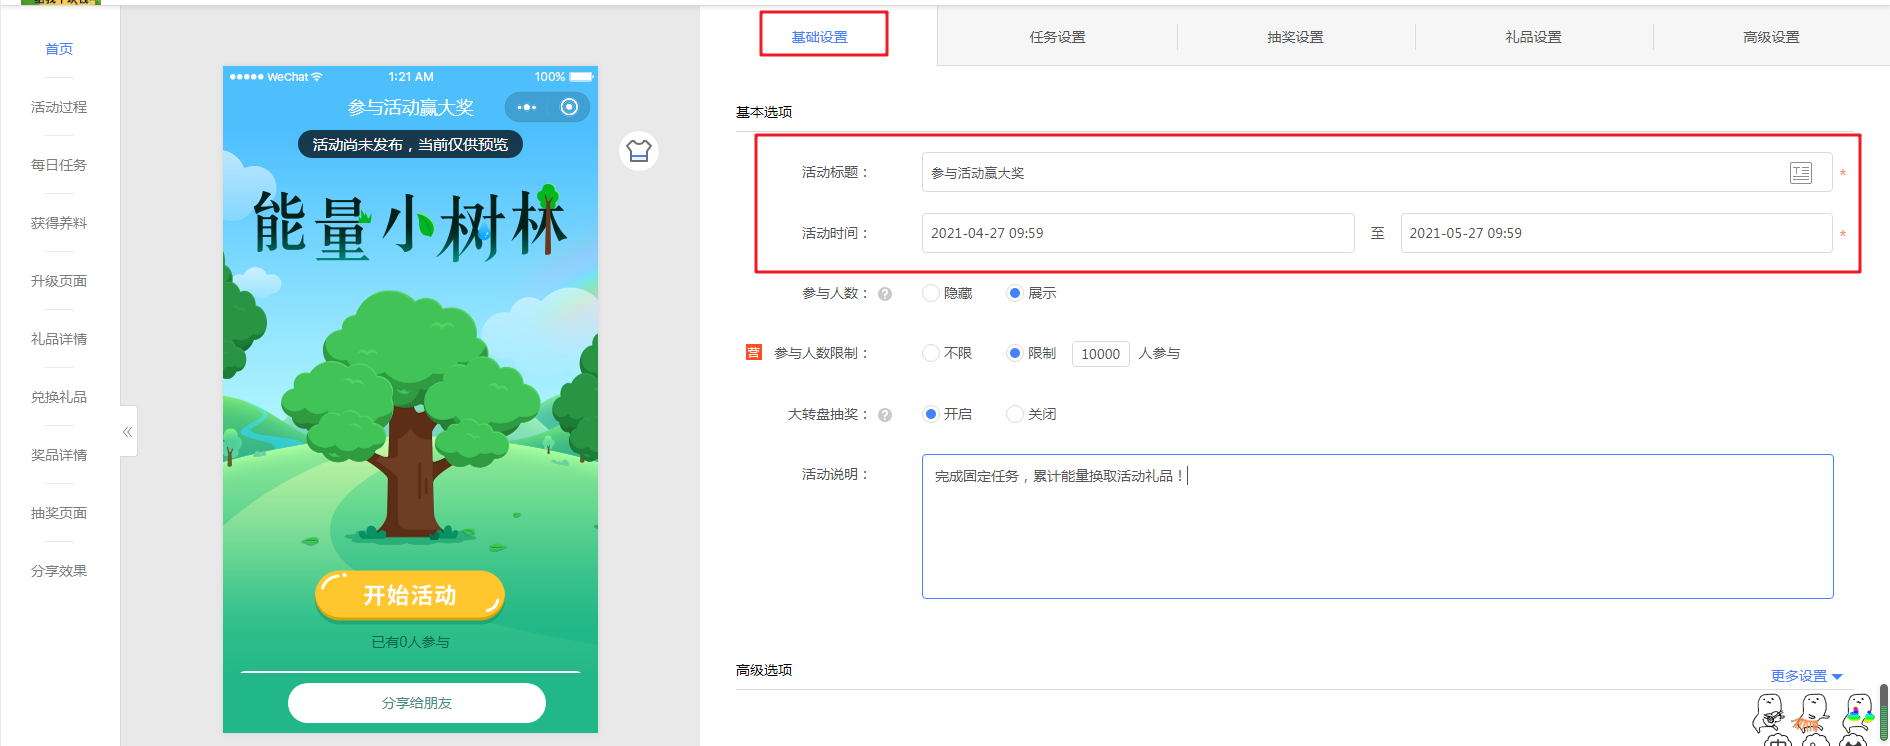Screen dimensions: 1890x746
Task: Open the 礼品设置 tab
Action: tap(1534, 37)
